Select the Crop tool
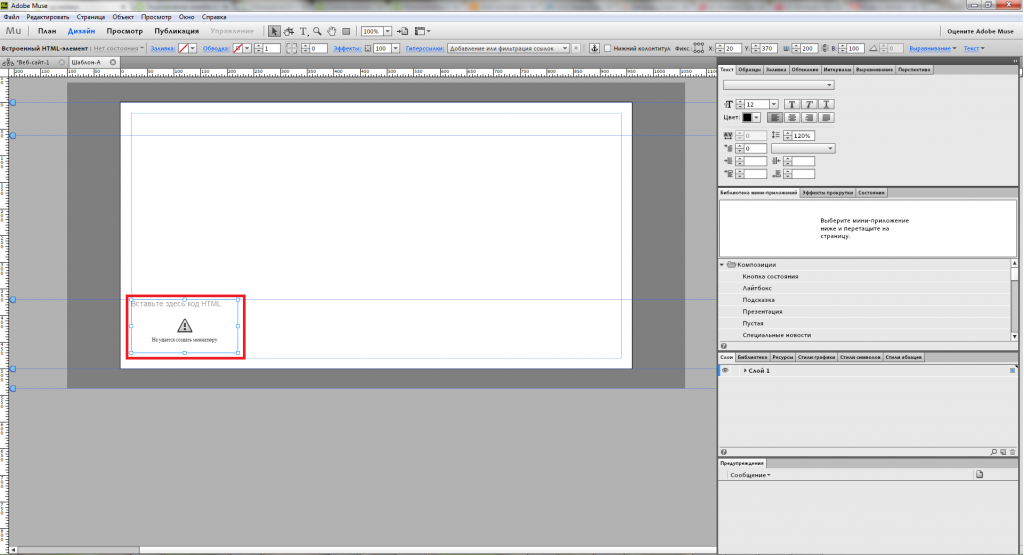Screen dimensions: 1024x555 [x=289, y=31]
